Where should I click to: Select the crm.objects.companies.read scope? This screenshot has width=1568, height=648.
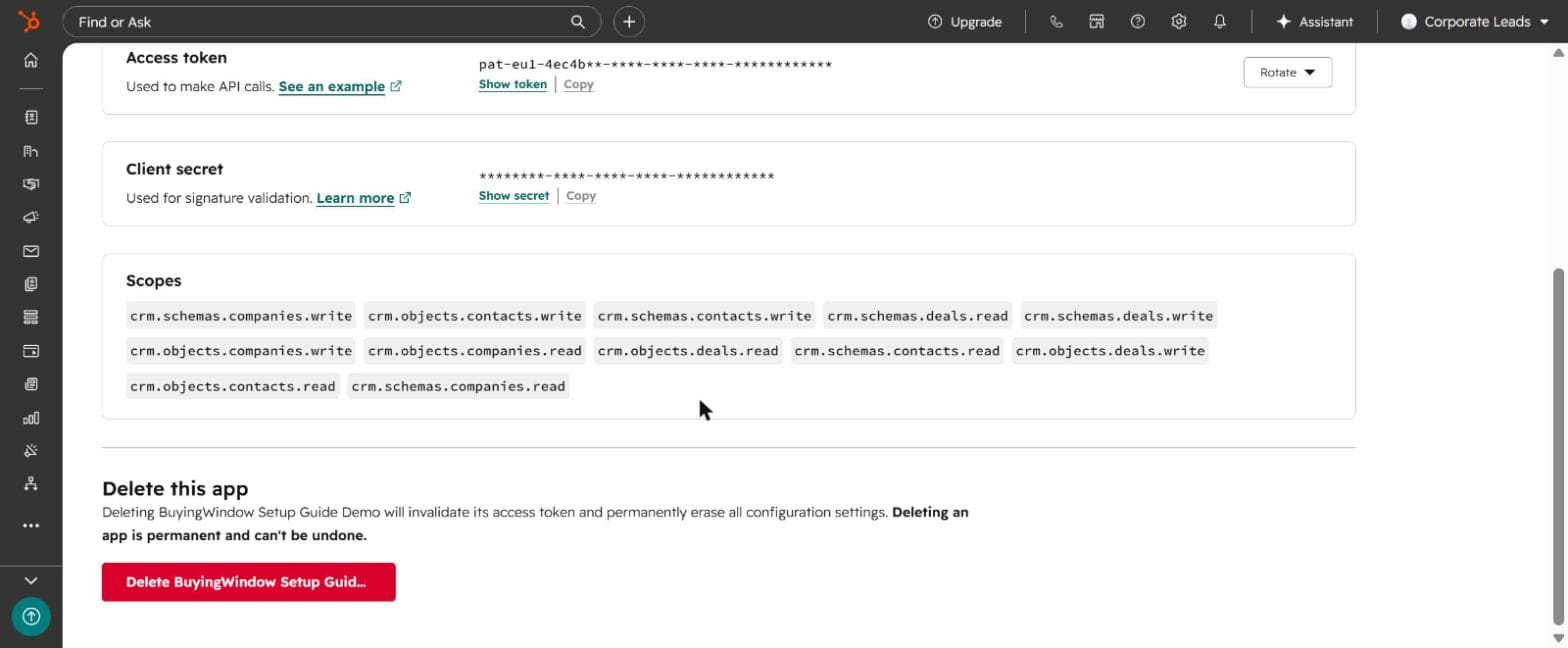(474, 351)
